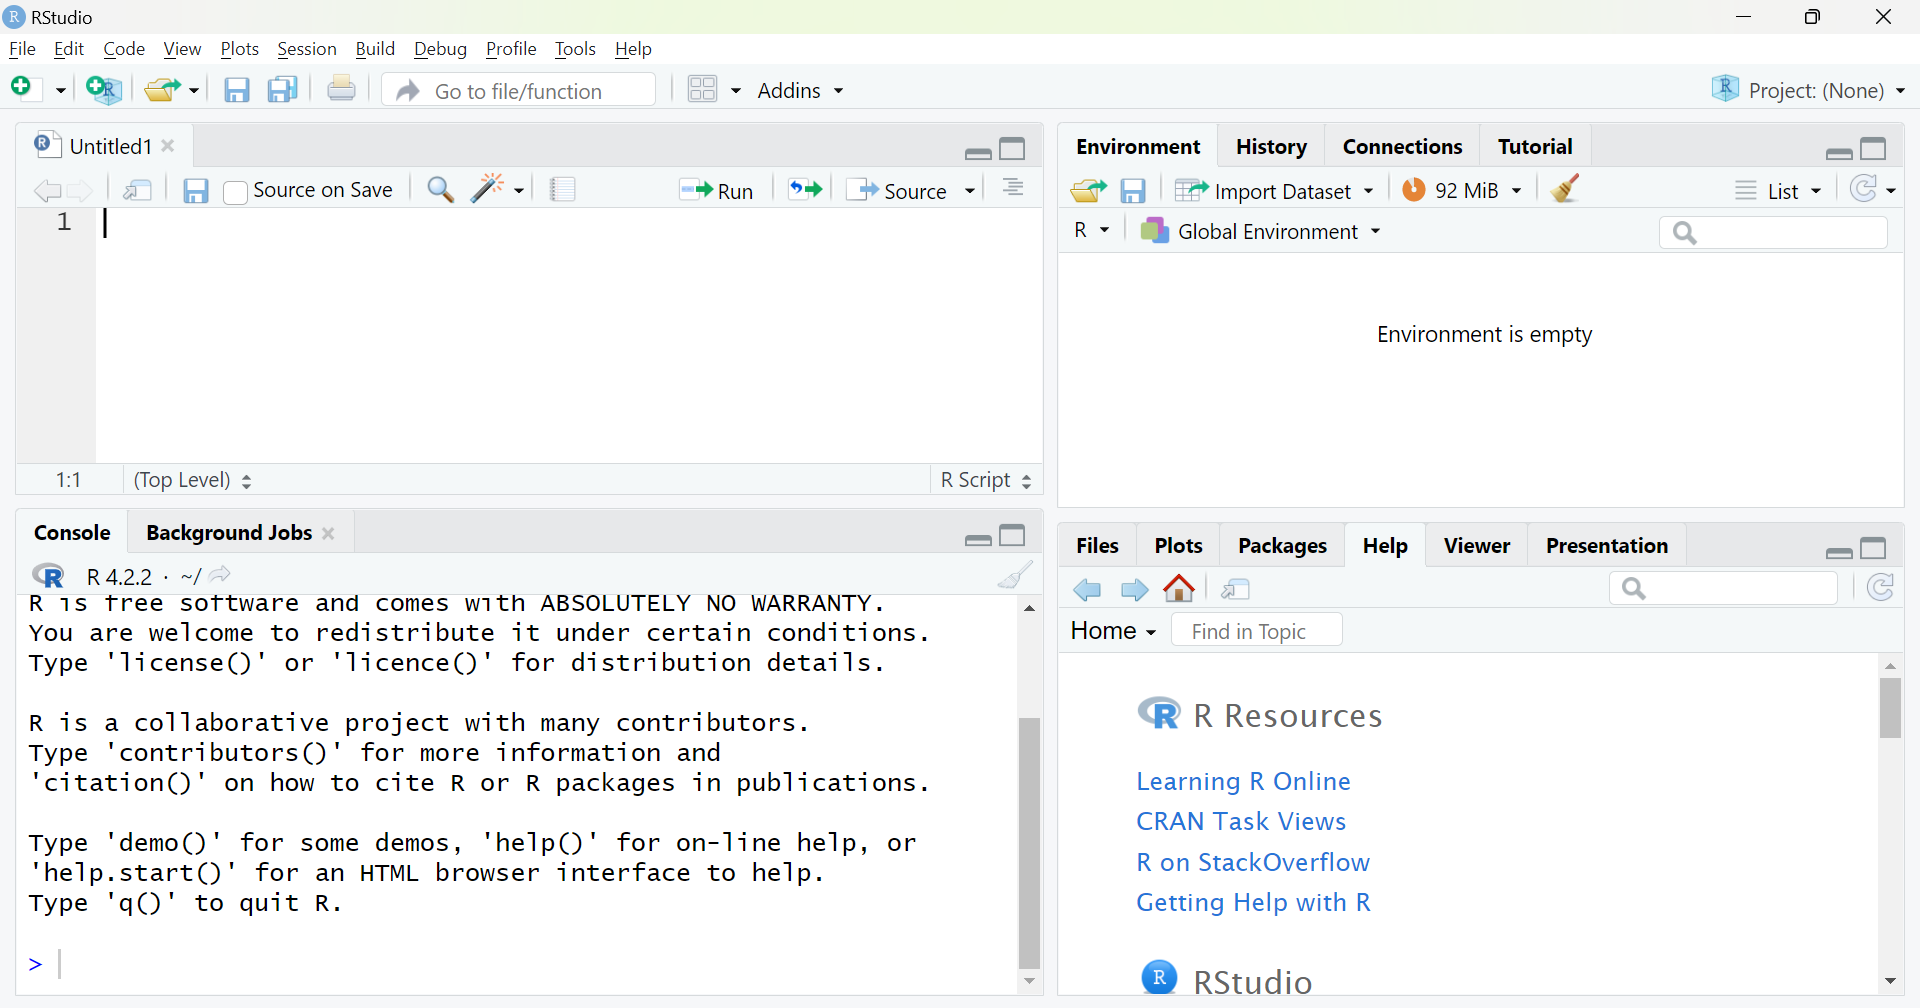The image size is (1920, 1008).
Task: Refresh the Environment pane icon
Action: pos(1864,189)
